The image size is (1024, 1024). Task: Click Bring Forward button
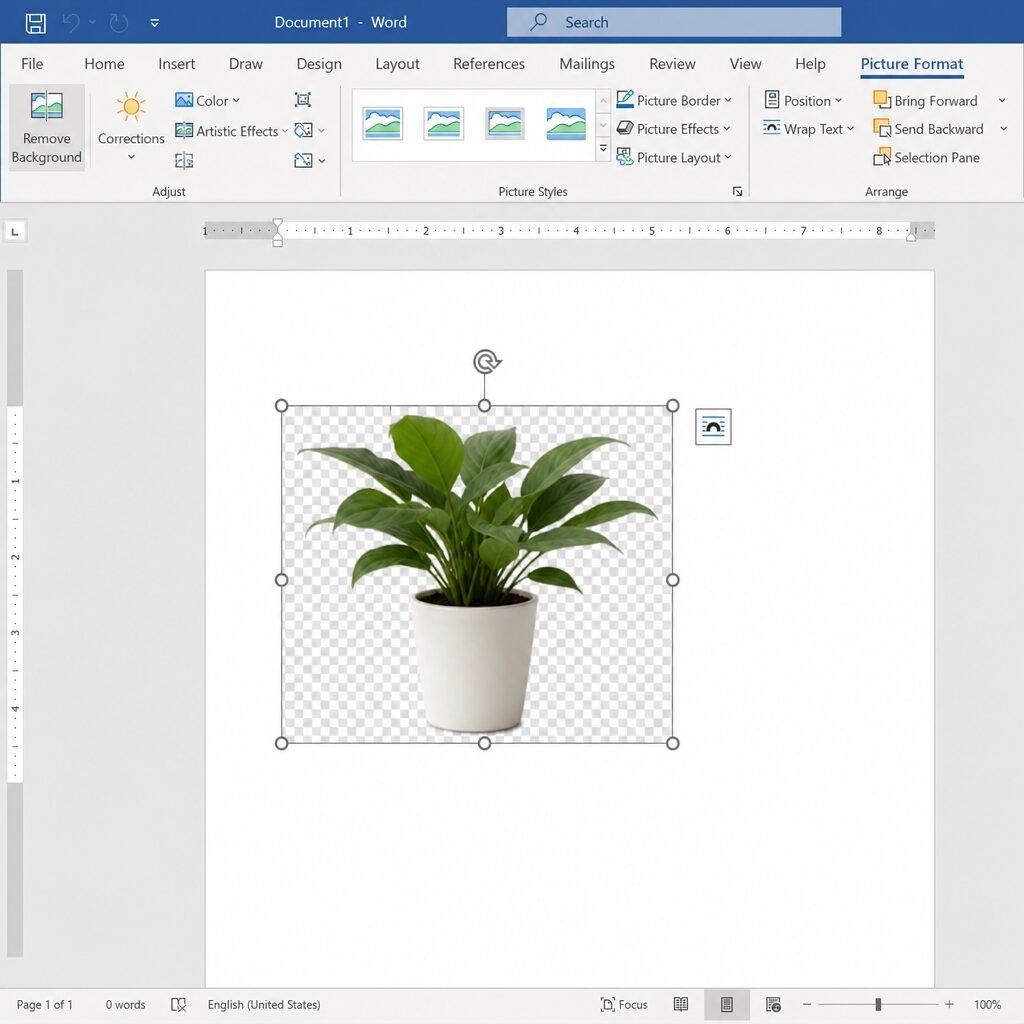pyautogui.click(x=925, y=101)
